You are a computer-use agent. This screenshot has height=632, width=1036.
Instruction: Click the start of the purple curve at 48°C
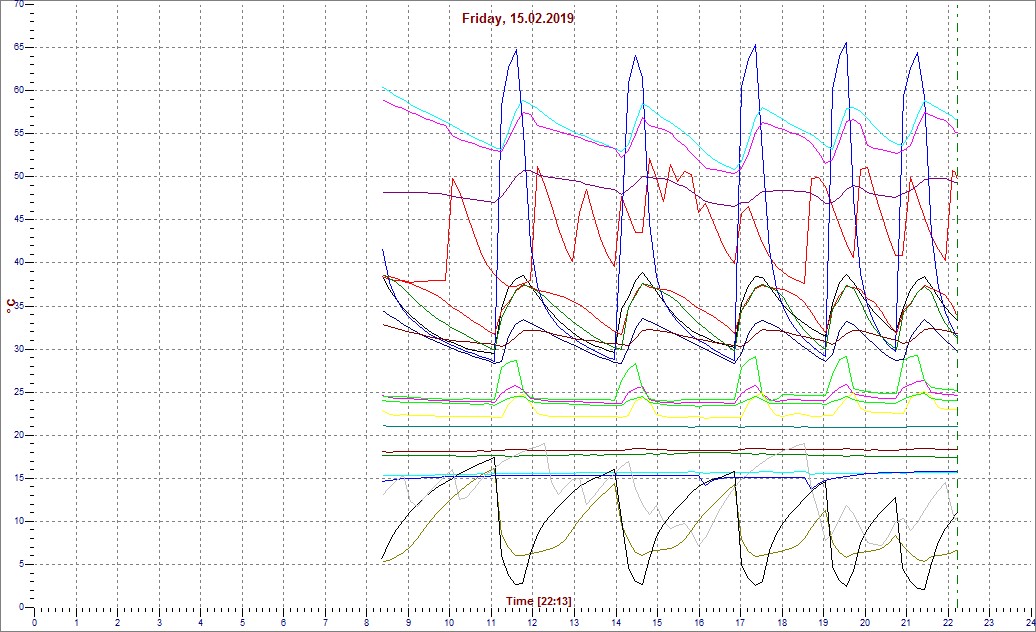(385, 192)
